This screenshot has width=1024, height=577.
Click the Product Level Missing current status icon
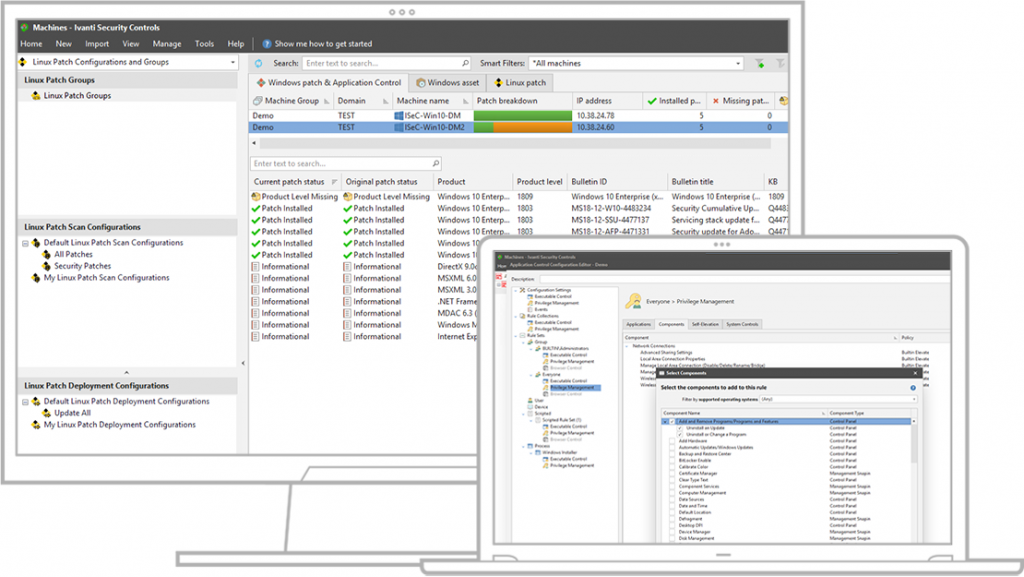click(256, 196)
